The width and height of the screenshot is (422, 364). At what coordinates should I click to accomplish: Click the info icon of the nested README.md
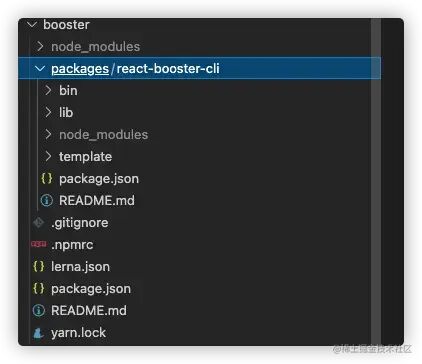(47, 200)
